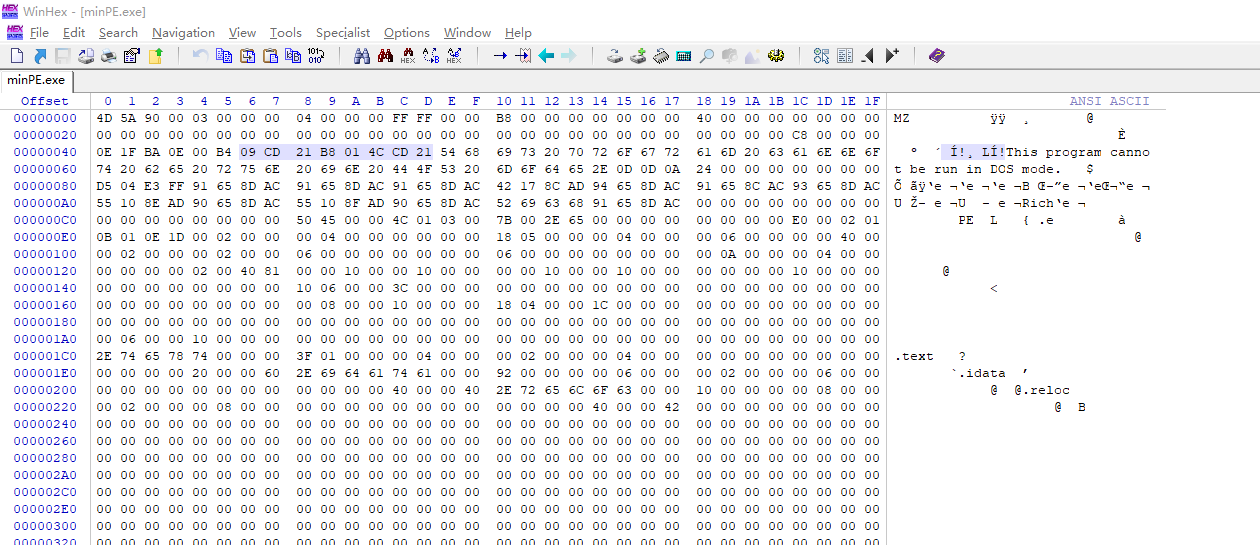This screenshot has width=1260, height=545.
Task: Click the Go To Offset arrow icon
Action: point(500,56)
